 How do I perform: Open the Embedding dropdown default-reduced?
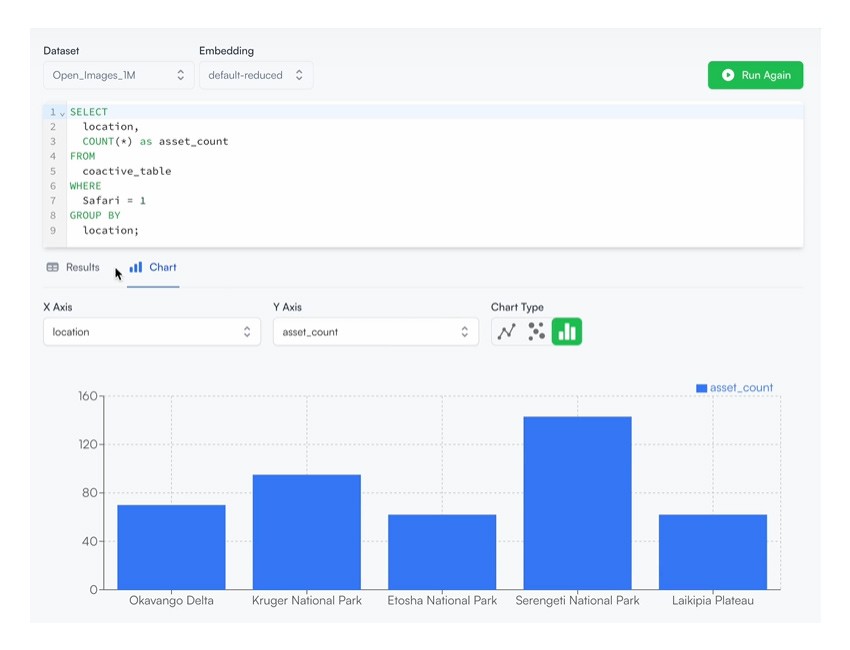256,75
